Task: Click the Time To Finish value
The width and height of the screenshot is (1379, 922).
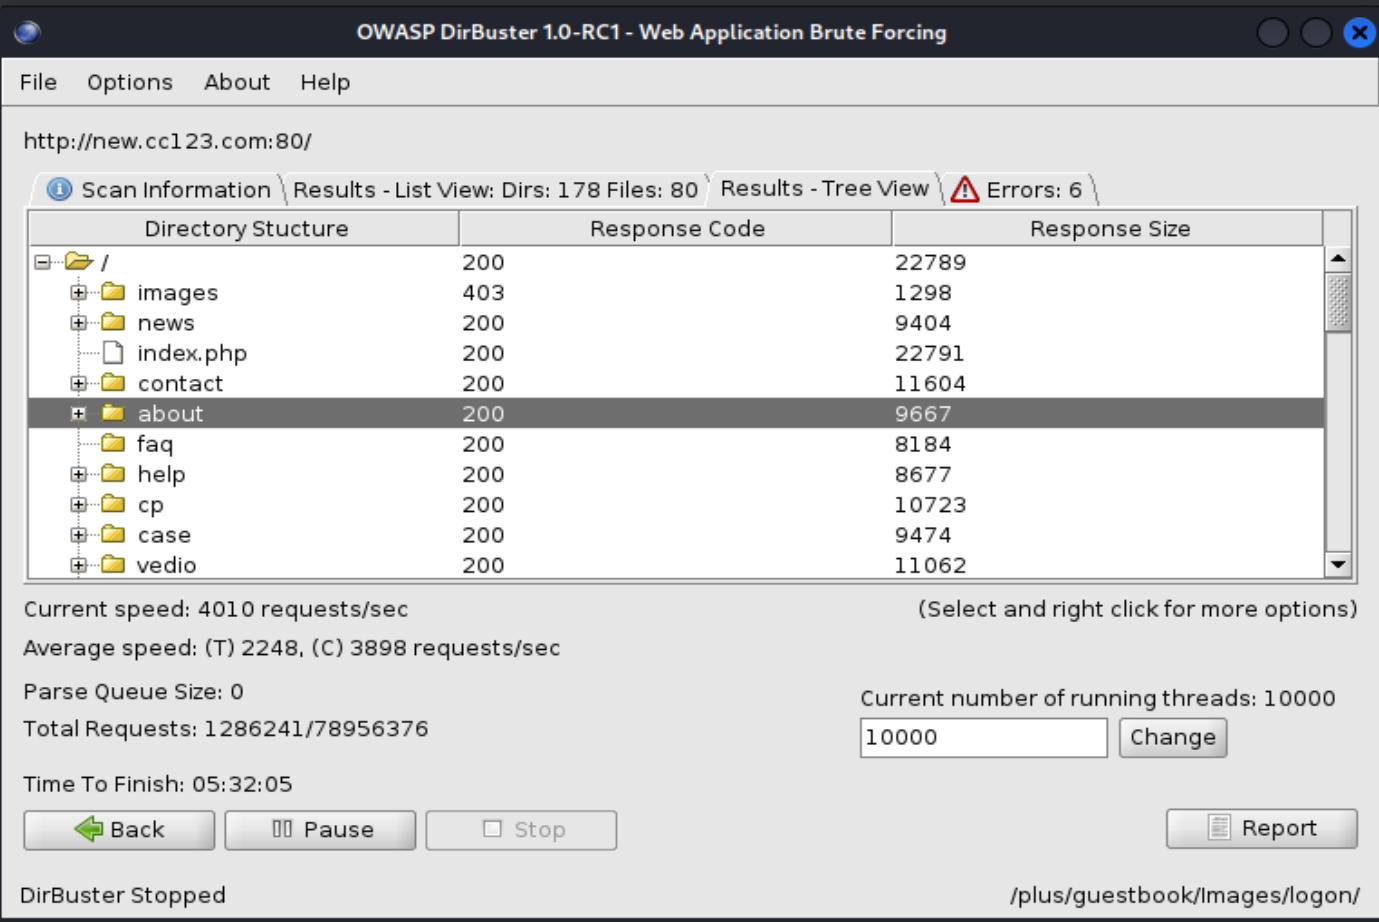Action: [x=242, y=784]
